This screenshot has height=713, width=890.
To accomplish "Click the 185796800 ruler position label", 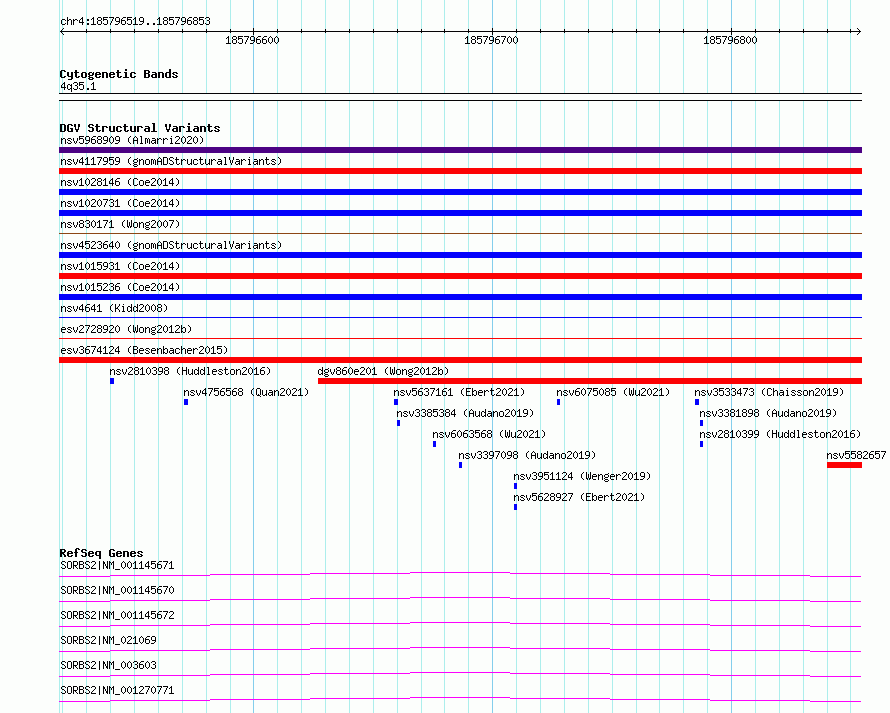I will 730,40.
